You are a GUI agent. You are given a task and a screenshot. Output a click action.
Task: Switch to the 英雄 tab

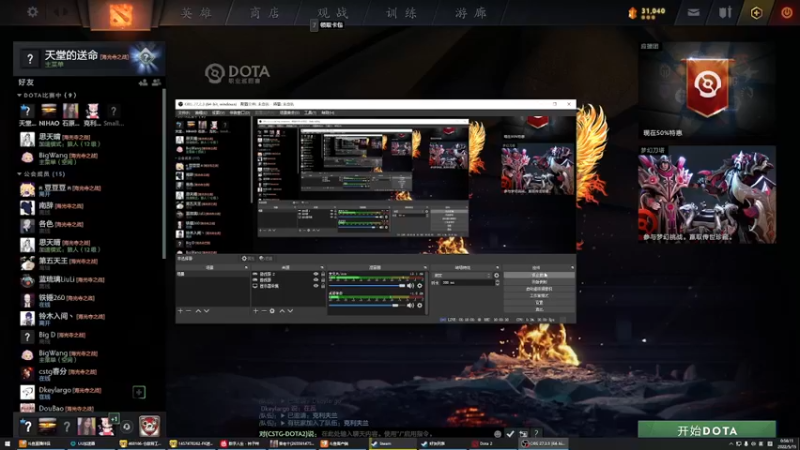tap(196, 13)
